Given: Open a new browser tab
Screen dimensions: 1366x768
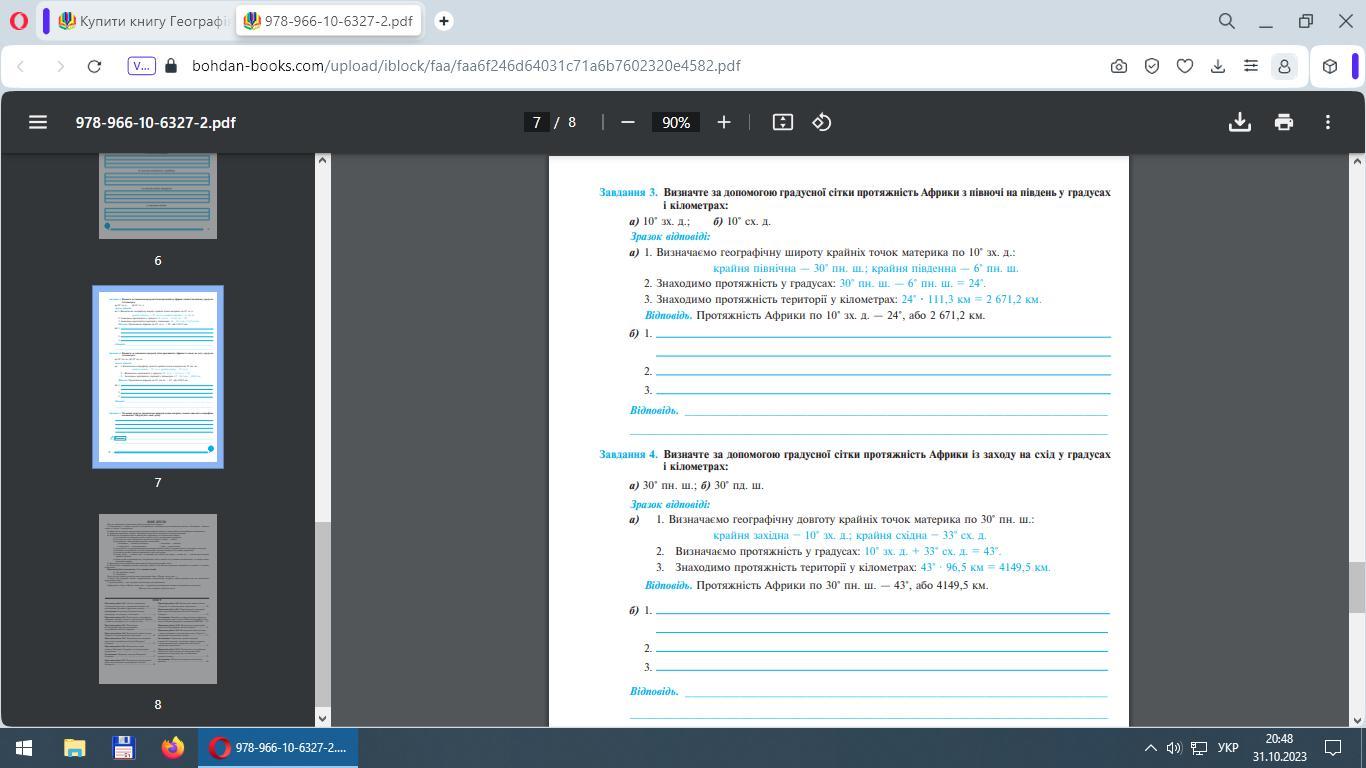Looking at the screenshot, I should 444,20.
